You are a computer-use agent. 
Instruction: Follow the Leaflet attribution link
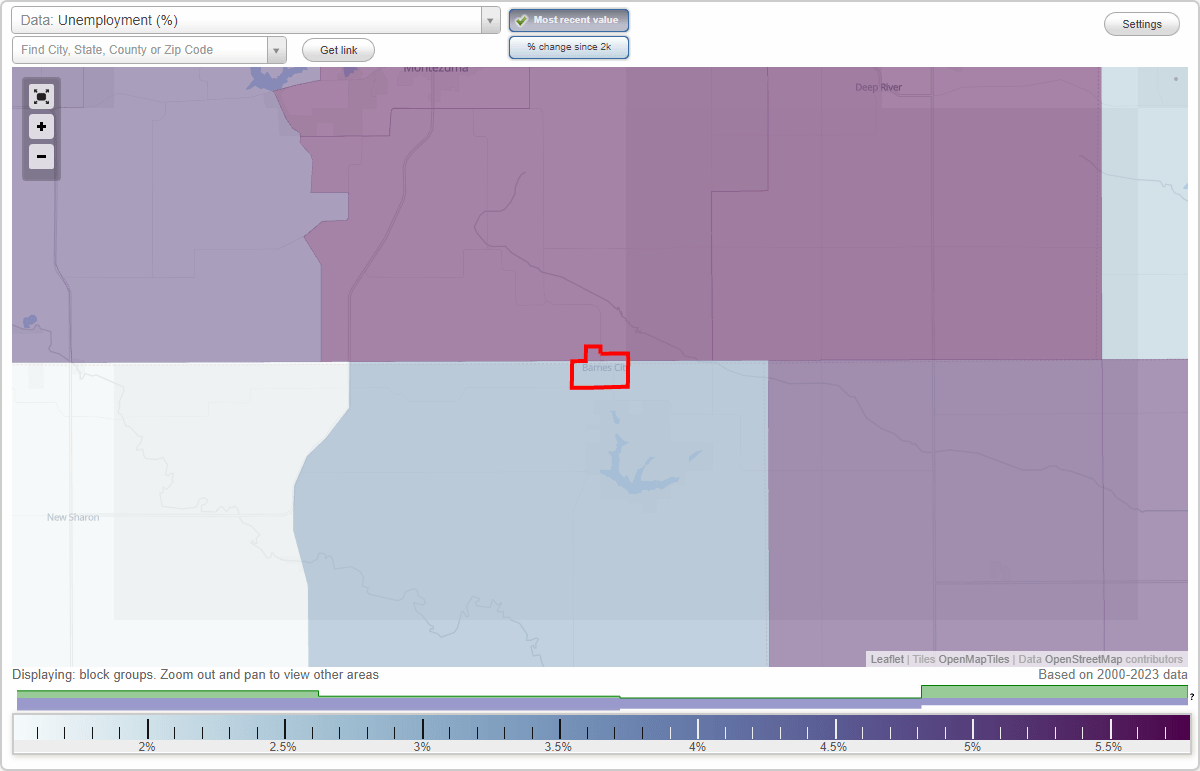pos(886,659)
